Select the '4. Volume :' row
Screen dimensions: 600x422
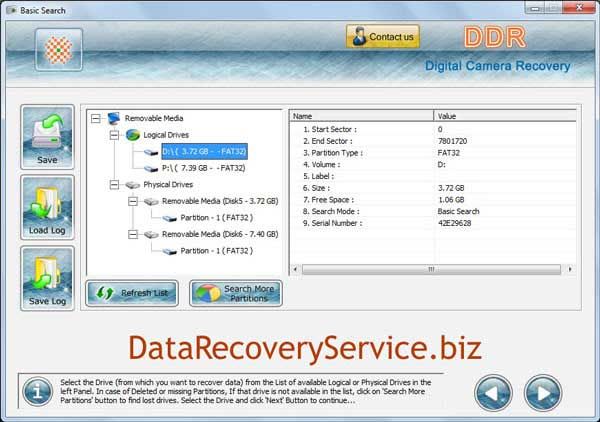pyautogui.click(x=433, y=165)
